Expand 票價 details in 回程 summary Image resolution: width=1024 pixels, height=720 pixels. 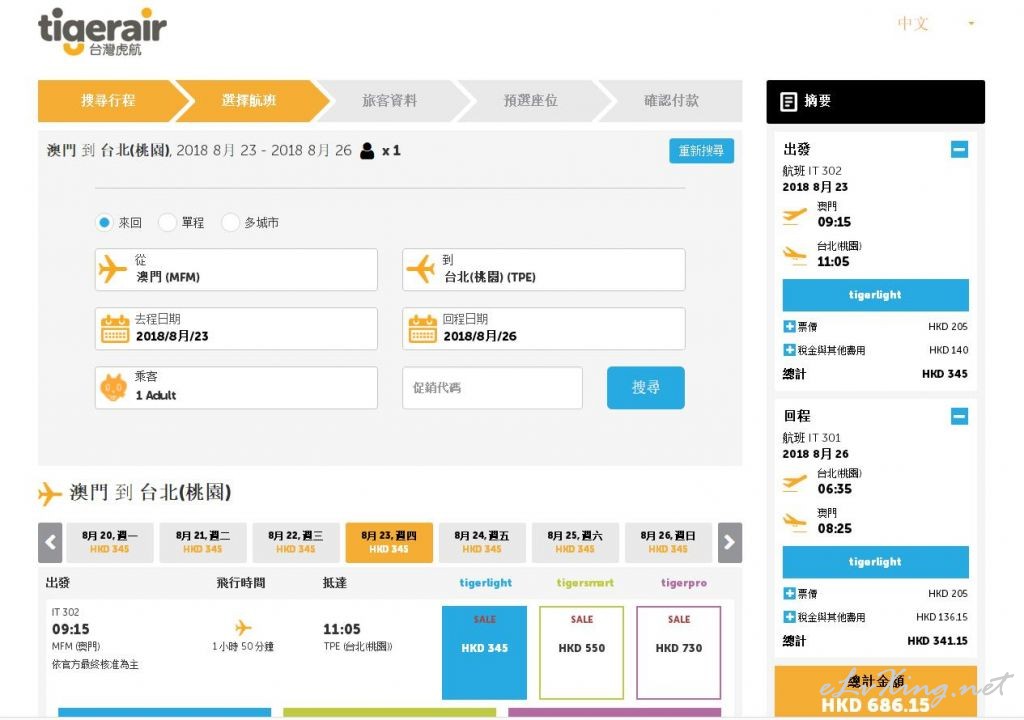(x=790, y=593)
